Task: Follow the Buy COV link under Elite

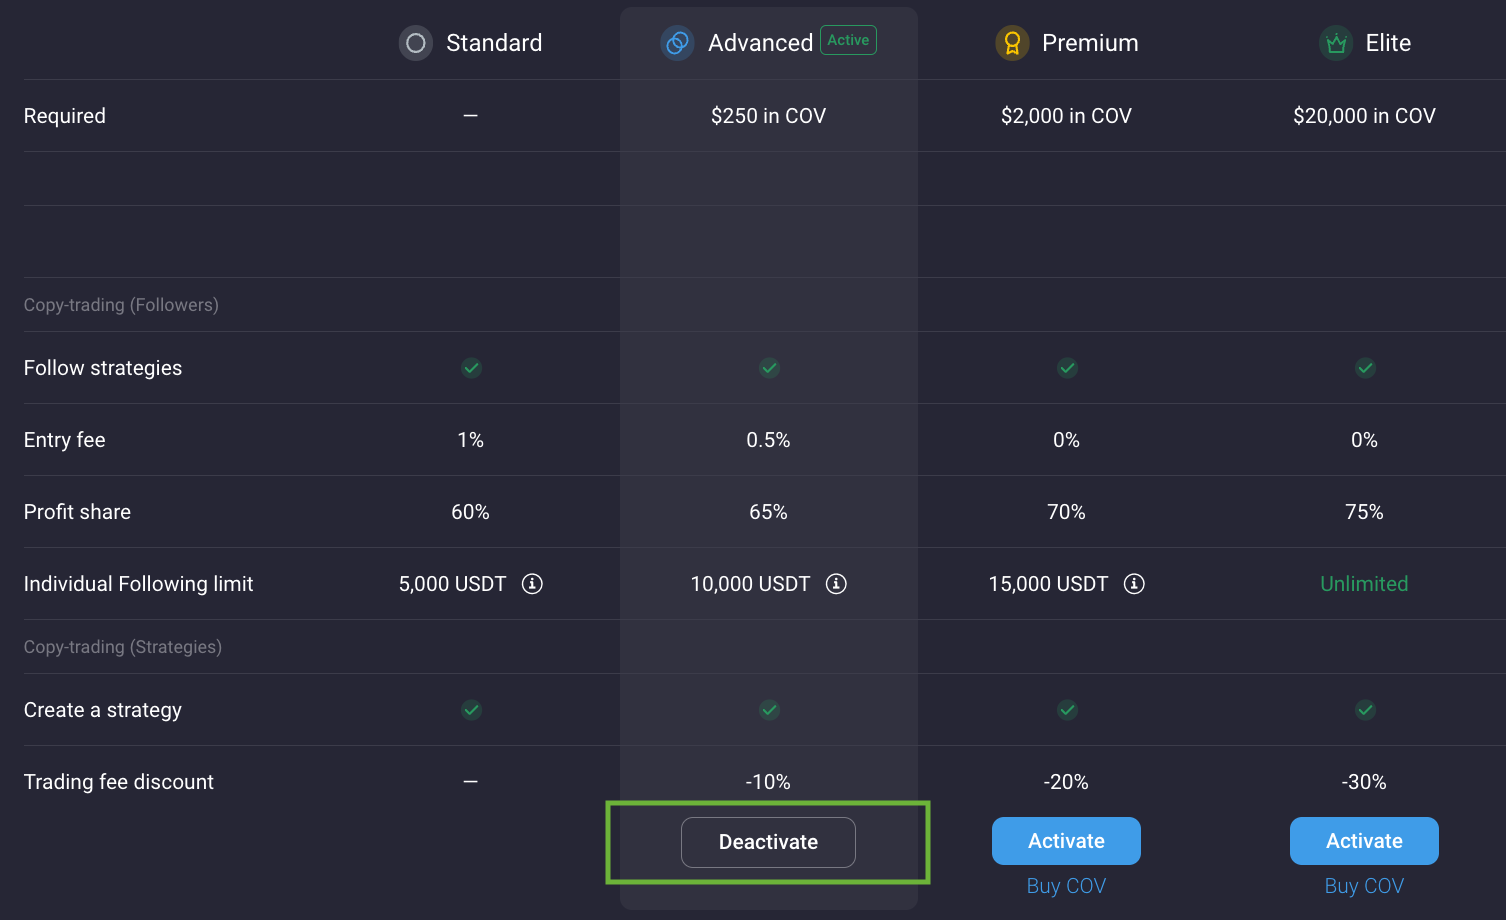Action: click(1364, 886)
